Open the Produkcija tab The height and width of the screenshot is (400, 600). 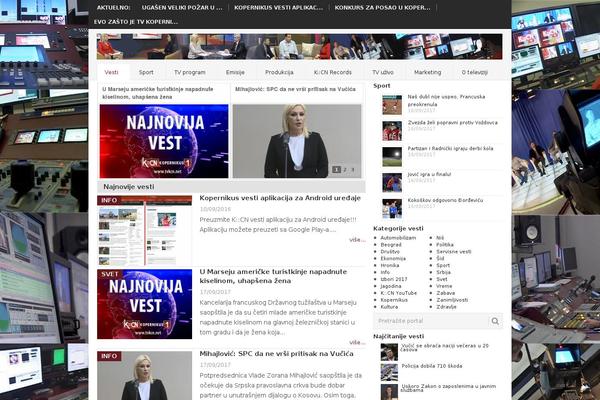point(279,72)
